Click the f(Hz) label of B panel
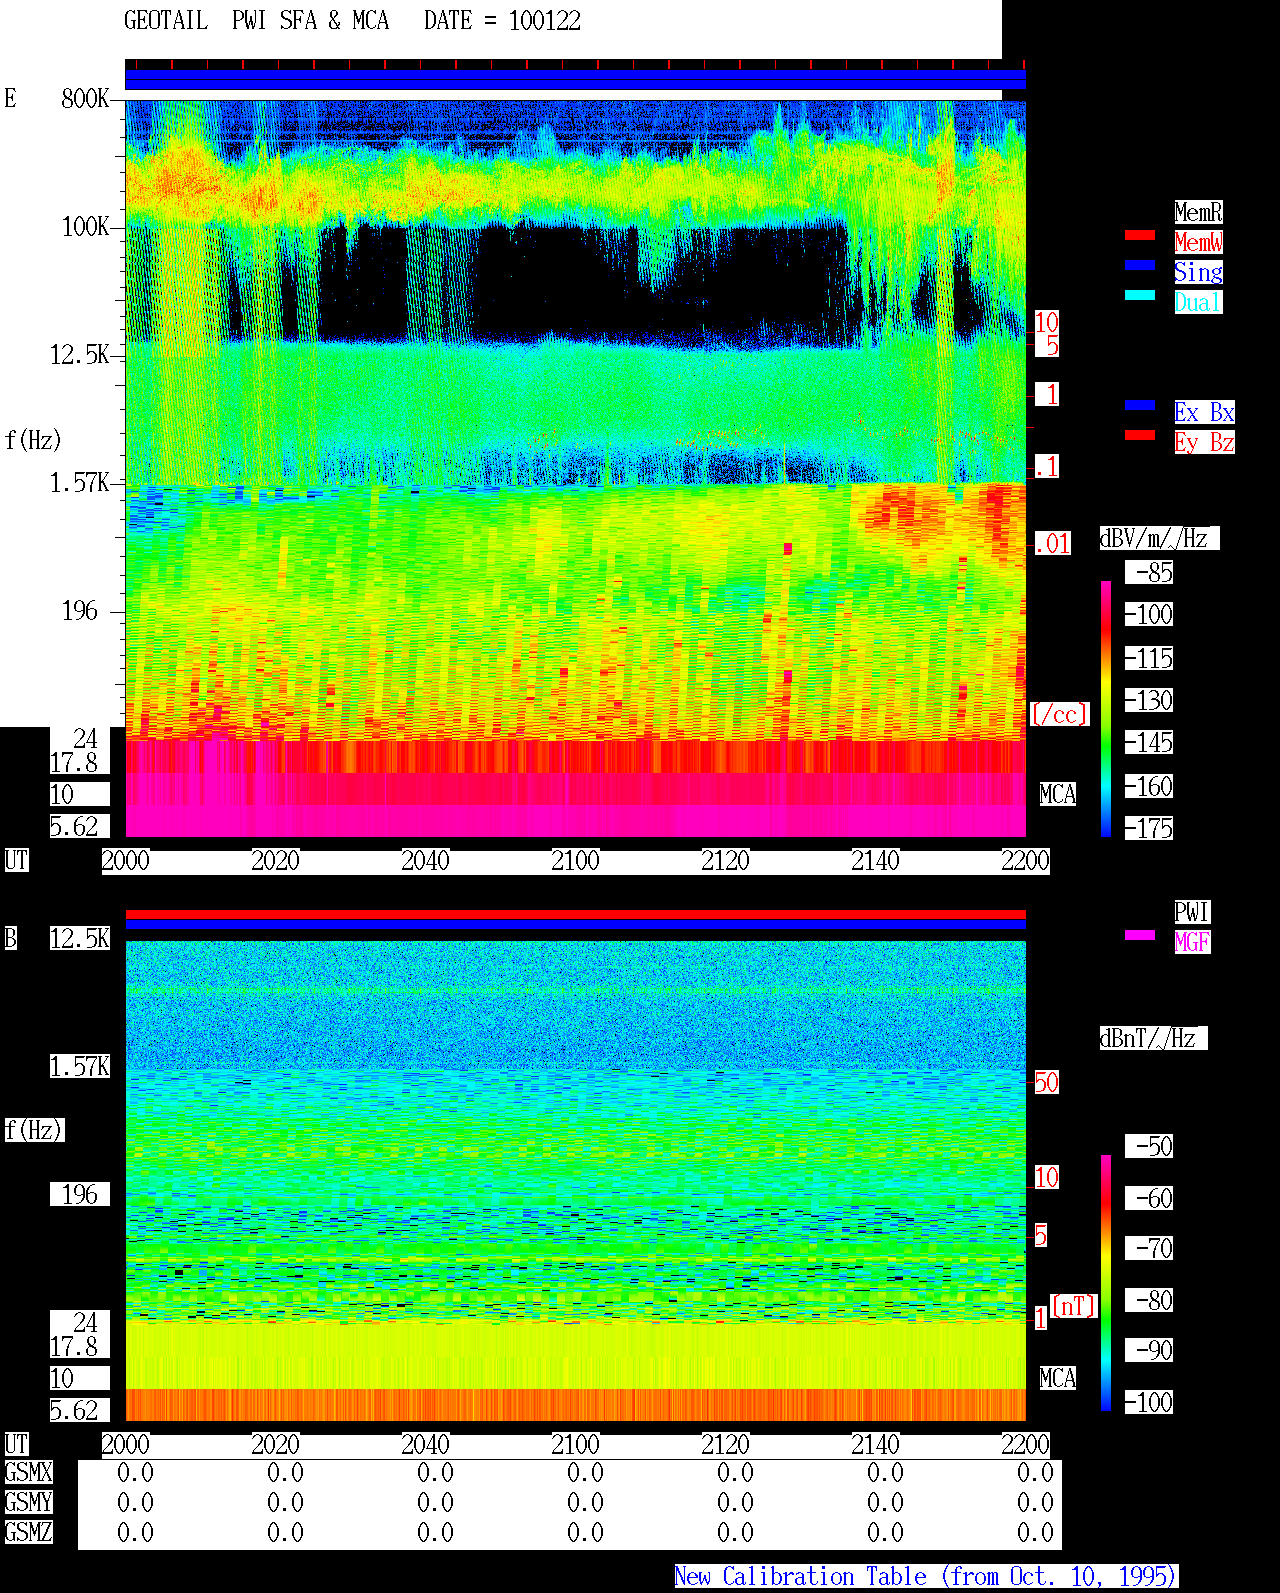Viewport: 1280px width, 1593px height. pos(34,1131)
